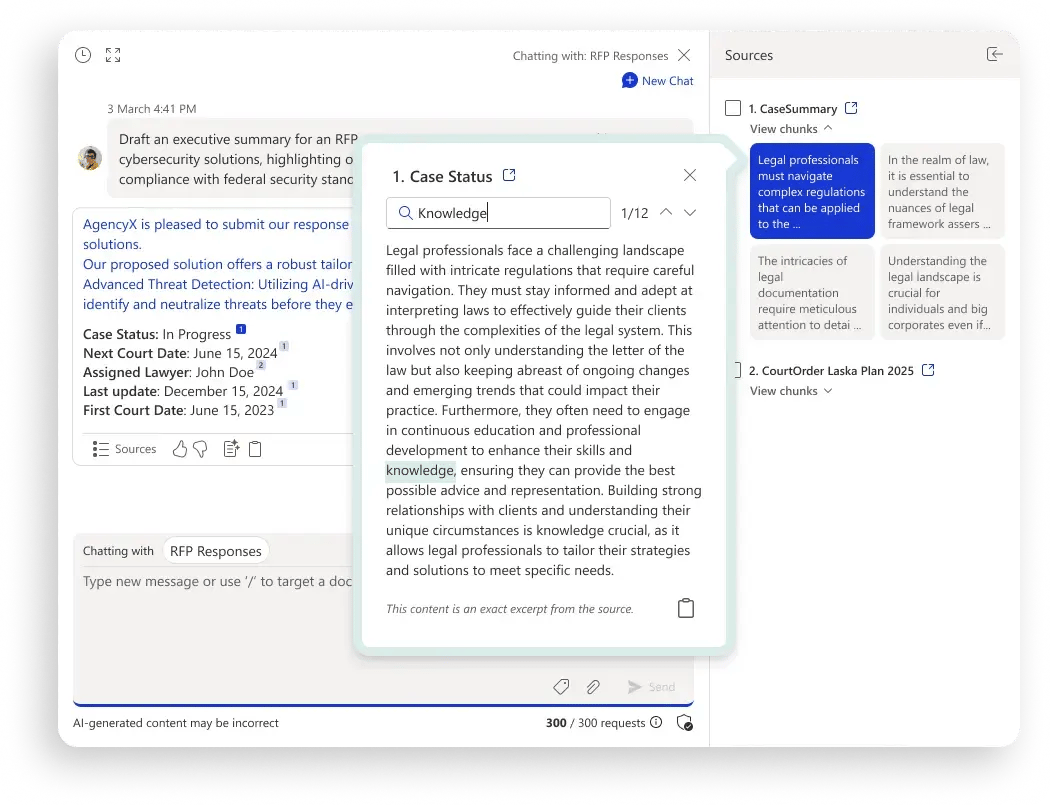The height and width of the screenshot is (805, 1050).
Task: Copy the AI response to clipboard
Action: [256, 449]
